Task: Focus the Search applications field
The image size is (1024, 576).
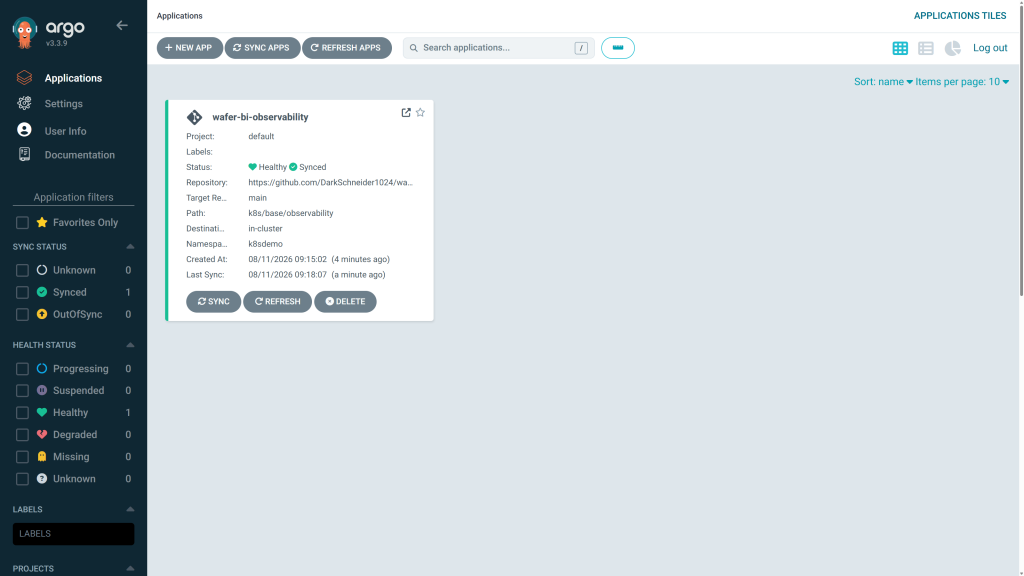Action: [x=498, y=48]
